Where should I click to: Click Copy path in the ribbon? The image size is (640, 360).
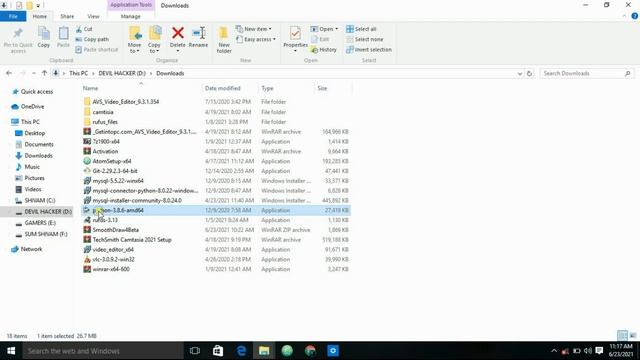coord(92,39)
